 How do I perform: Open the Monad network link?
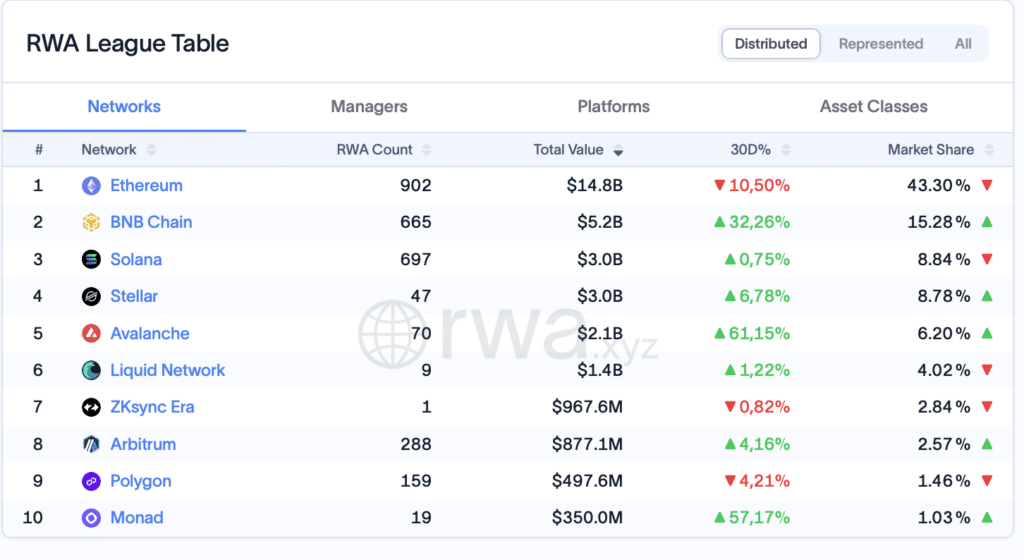tap(136, 518)
